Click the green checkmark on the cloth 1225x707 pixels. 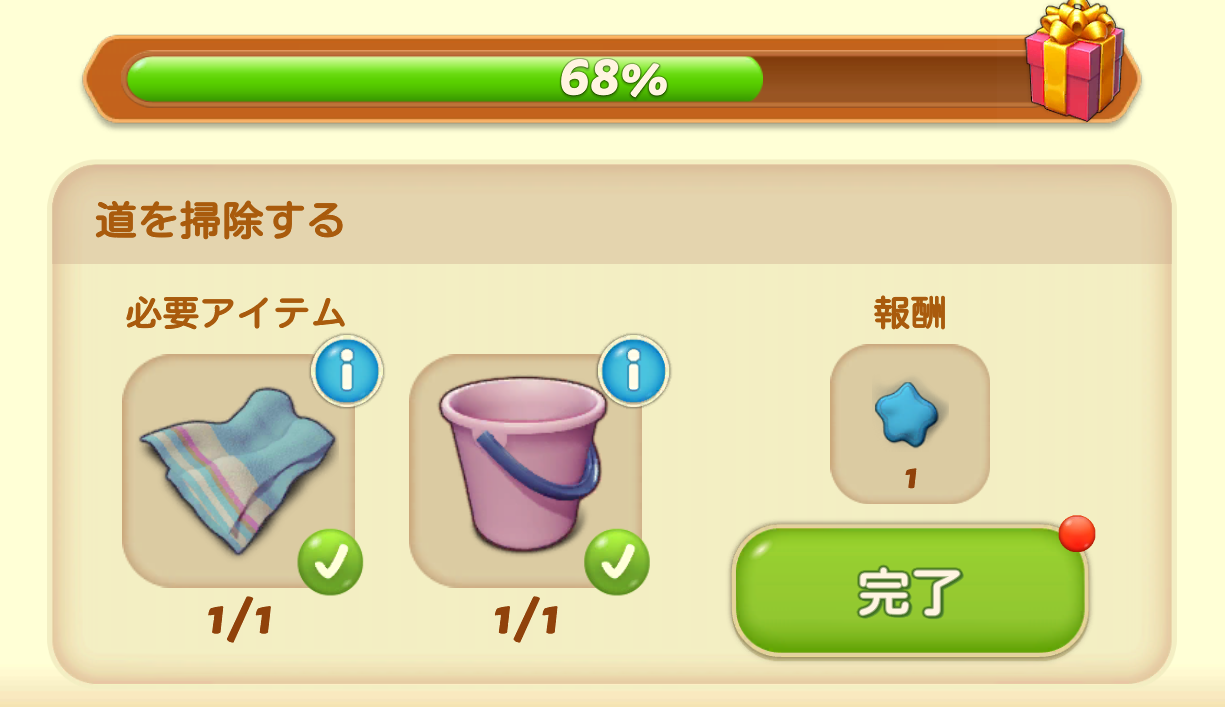click(x=331, y=562)
